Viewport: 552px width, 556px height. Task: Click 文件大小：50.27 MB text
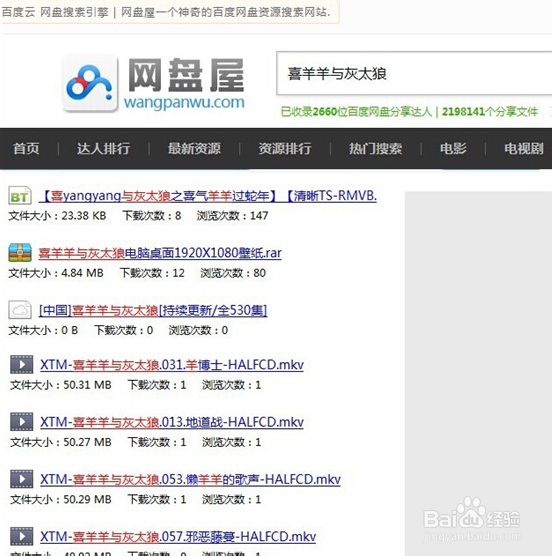click(x=61, y=442)
